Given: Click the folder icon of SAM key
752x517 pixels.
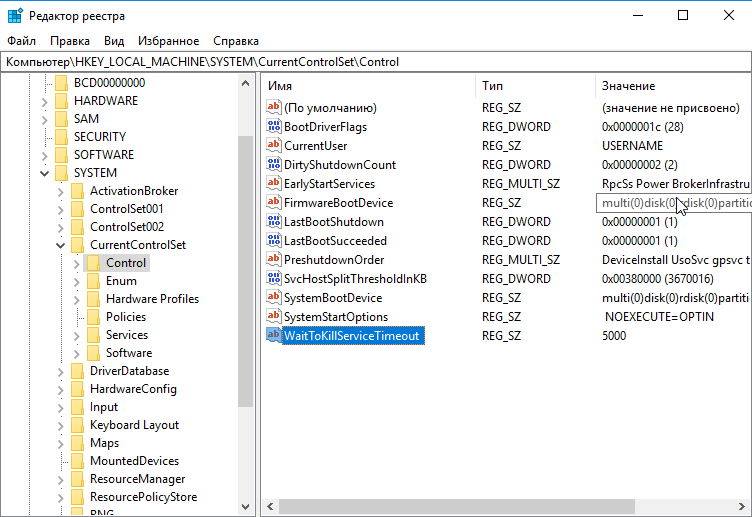Looking at the screenshot, I should (x=61, y=119).
